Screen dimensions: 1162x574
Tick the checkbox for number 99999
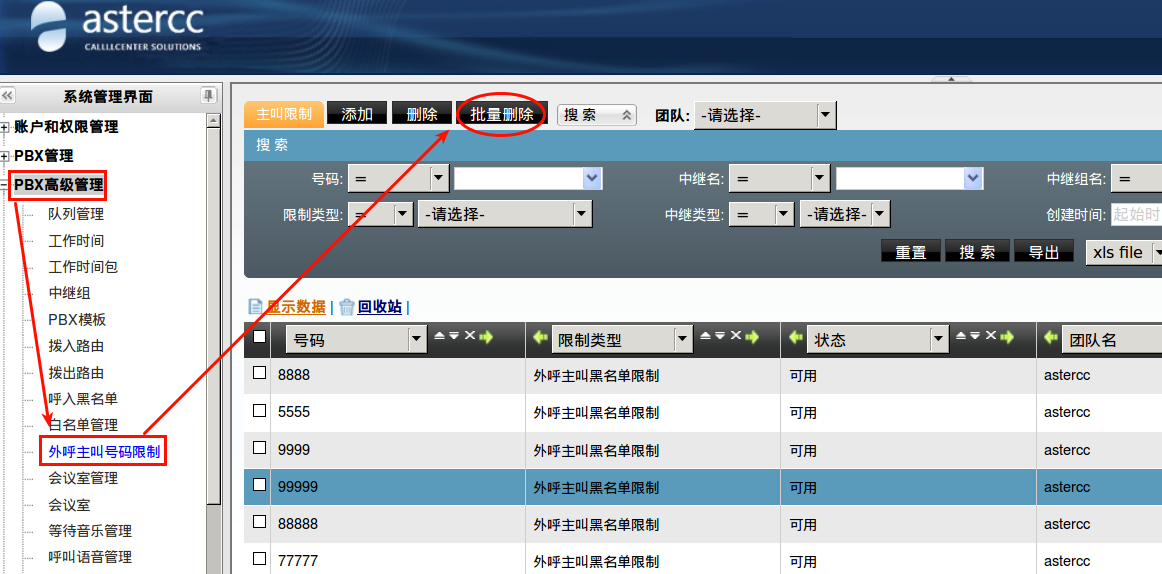point(259,485)
